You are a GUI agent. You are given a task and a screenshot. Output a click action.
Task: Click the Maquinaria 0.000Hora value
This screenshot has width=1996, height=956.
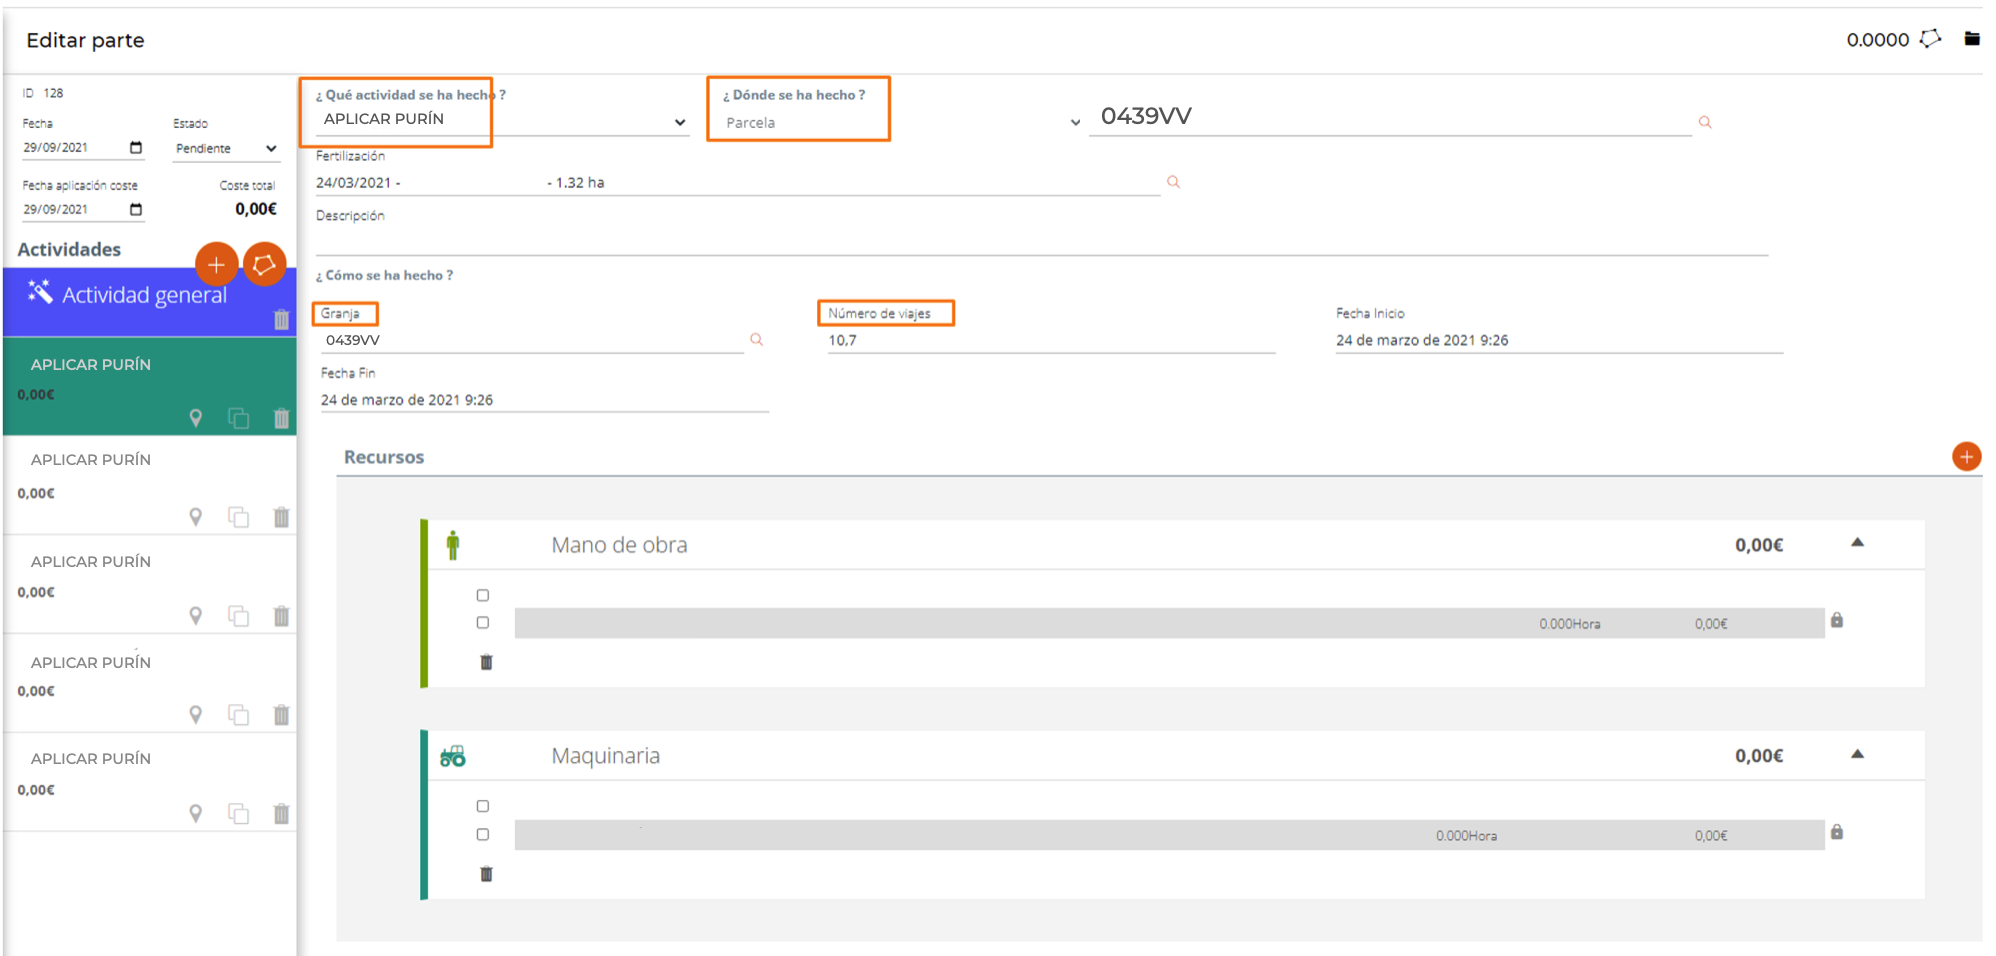1466,836
